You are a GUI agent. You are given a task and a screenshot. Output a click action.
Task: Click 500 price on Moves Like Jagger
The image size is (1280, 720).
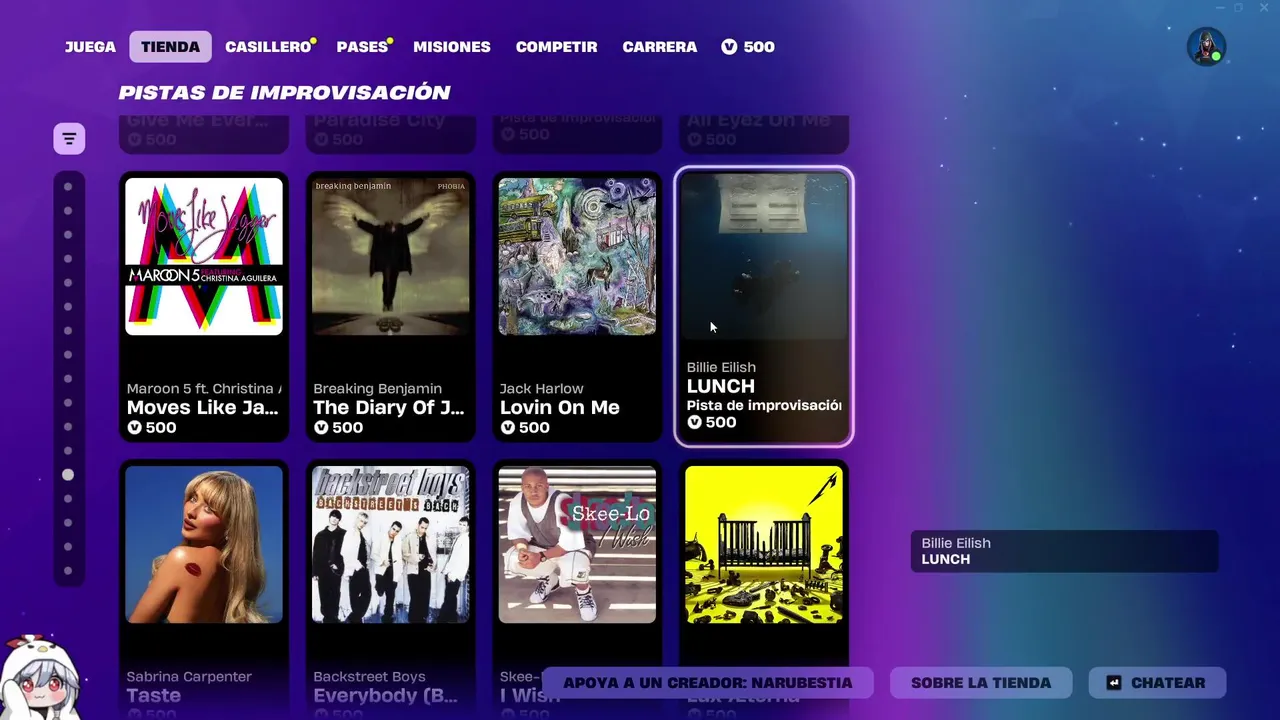152,428
